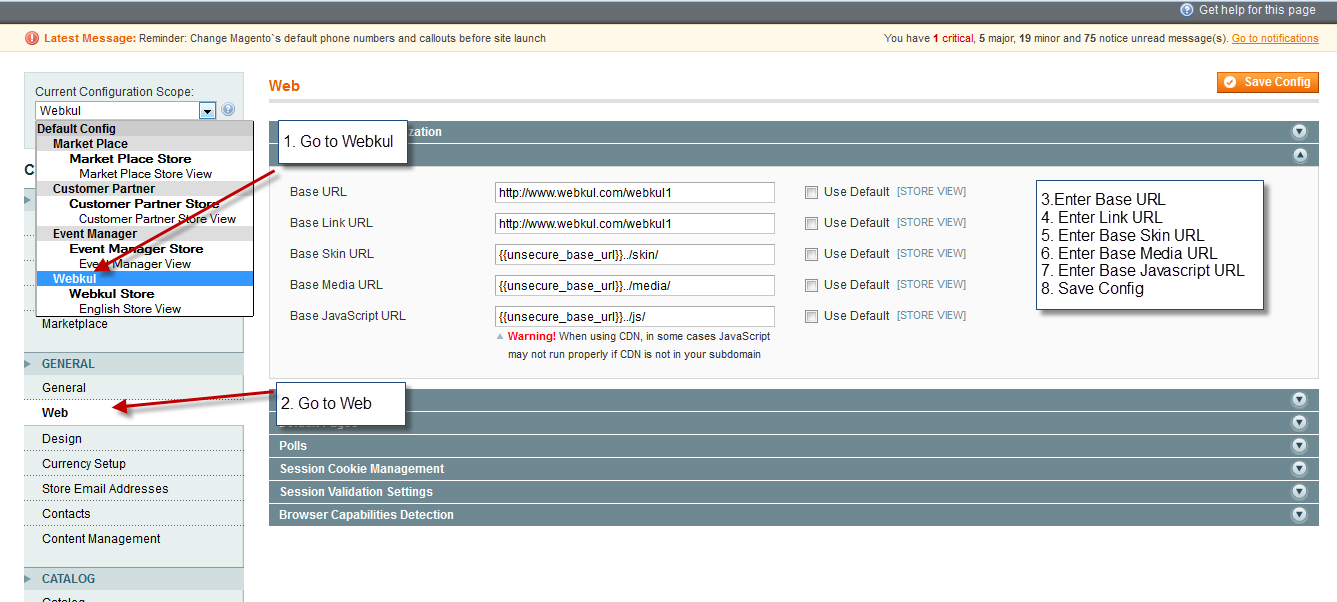Tick Use Default for Base URL
Screen dimensions: 1337x602
coord(811,192)
